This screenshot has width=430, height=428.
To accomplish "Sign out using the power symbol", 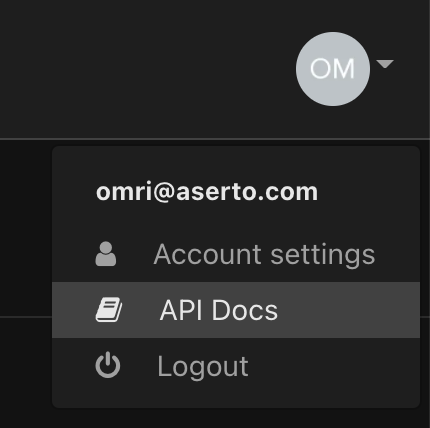I will pos(108,365).
